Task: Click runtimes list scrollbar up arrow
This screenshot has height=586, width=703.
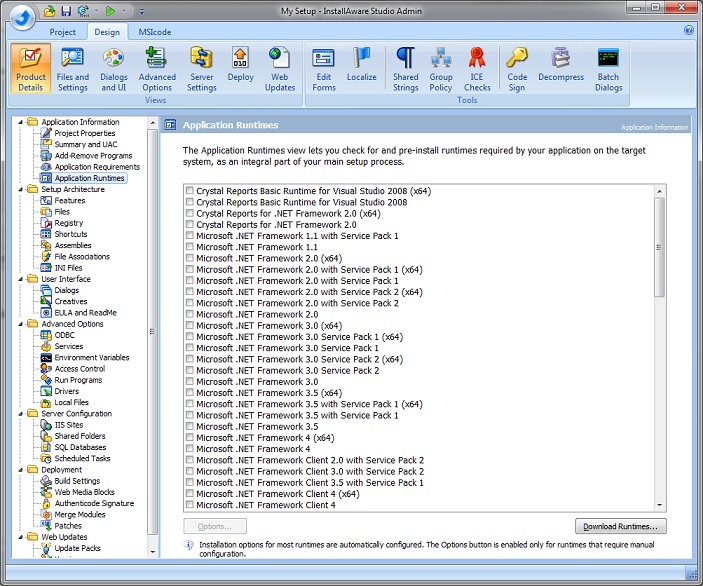Action: tap(659, 191)
